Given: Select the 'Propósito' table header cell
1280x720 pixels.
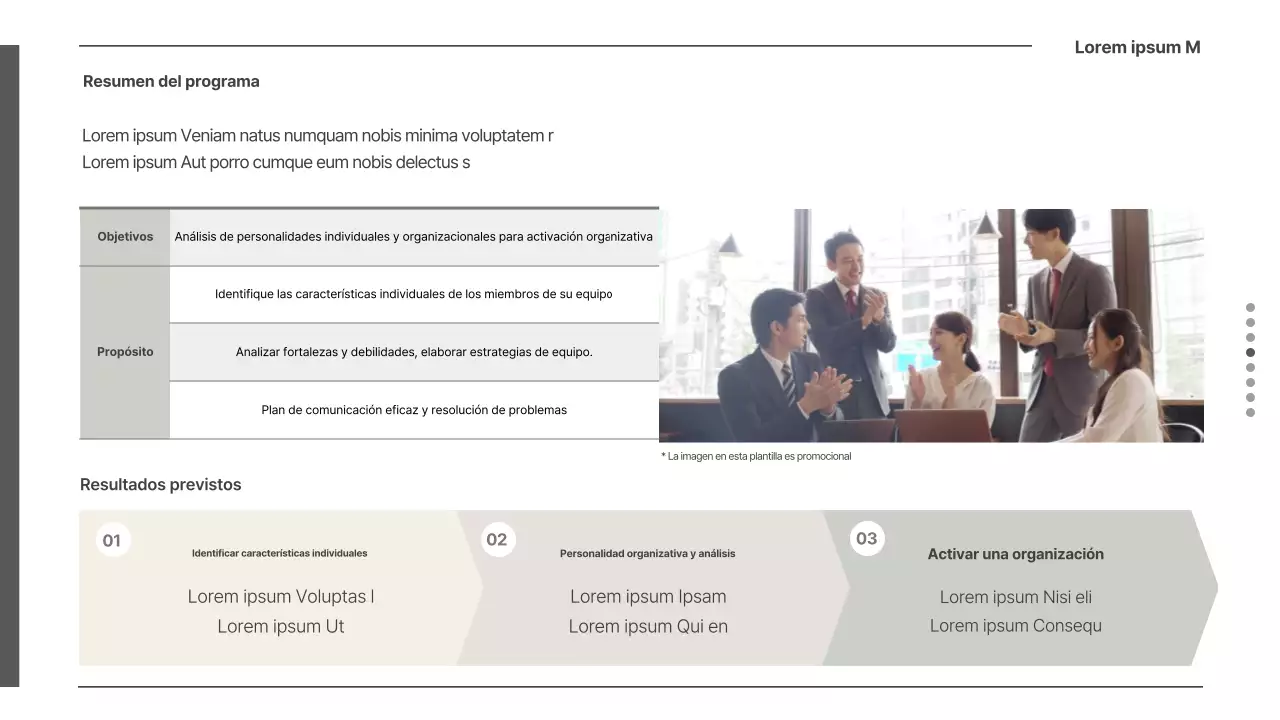Looking at the screenshot, I should pyautogui.click(x=125, y=352).
